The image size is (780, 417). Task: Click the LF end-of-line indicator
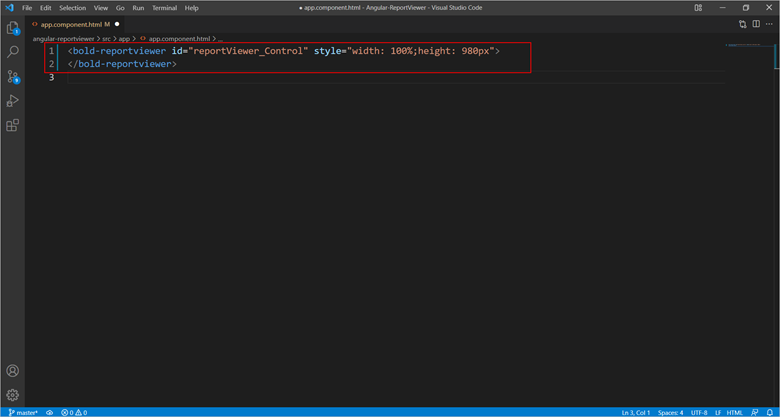pos(718,413)
